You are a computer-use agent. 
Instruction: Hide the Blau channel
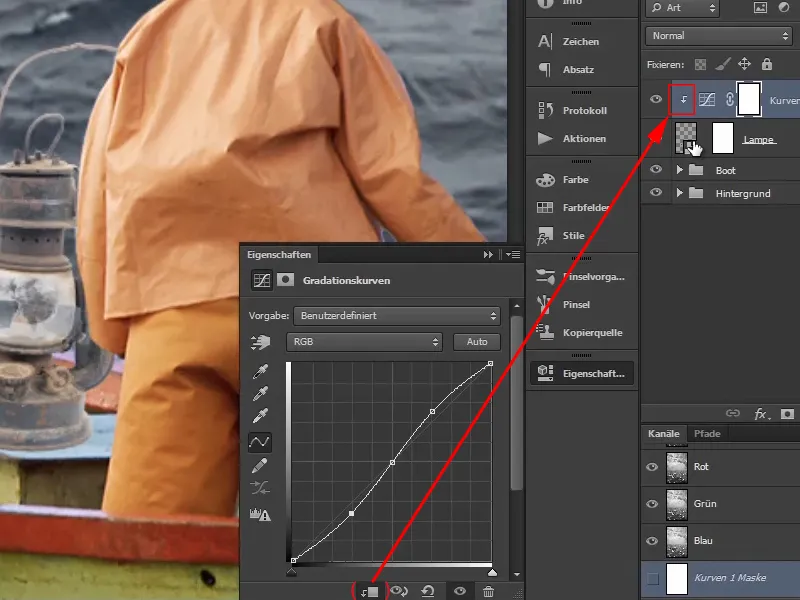pyautogui.click(x=652, y=541)
